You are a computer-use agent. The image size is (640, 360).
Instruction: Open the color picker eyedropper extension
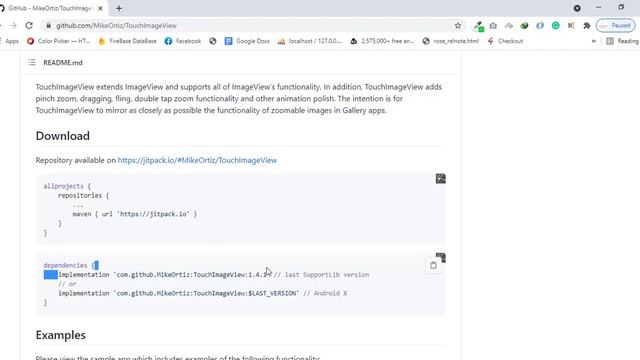(478, 26)
